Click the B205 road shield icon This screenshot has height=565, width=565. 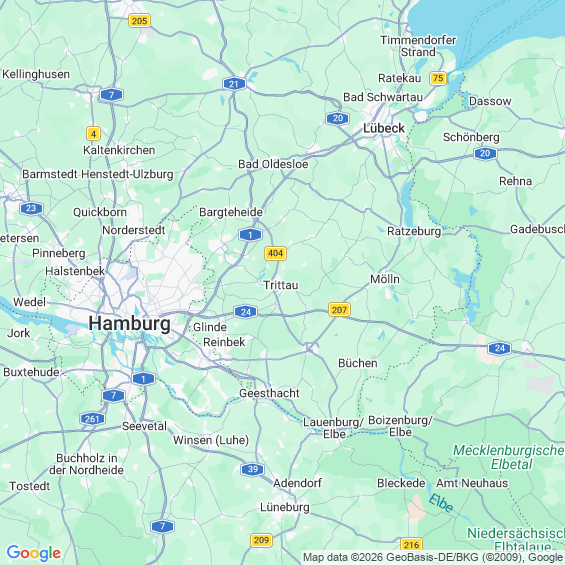139,21
